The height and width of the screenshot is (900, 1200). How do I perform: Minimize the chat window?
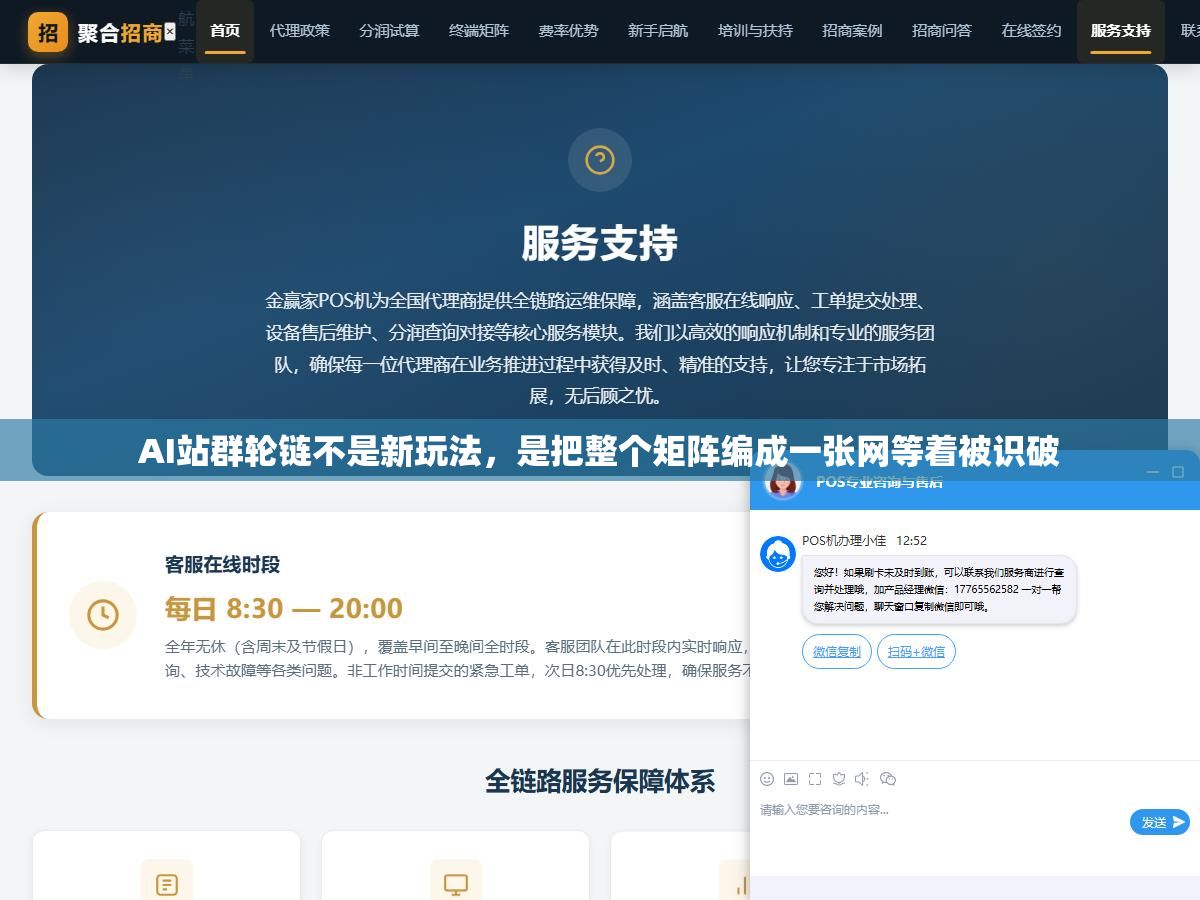pos(1152,472)
